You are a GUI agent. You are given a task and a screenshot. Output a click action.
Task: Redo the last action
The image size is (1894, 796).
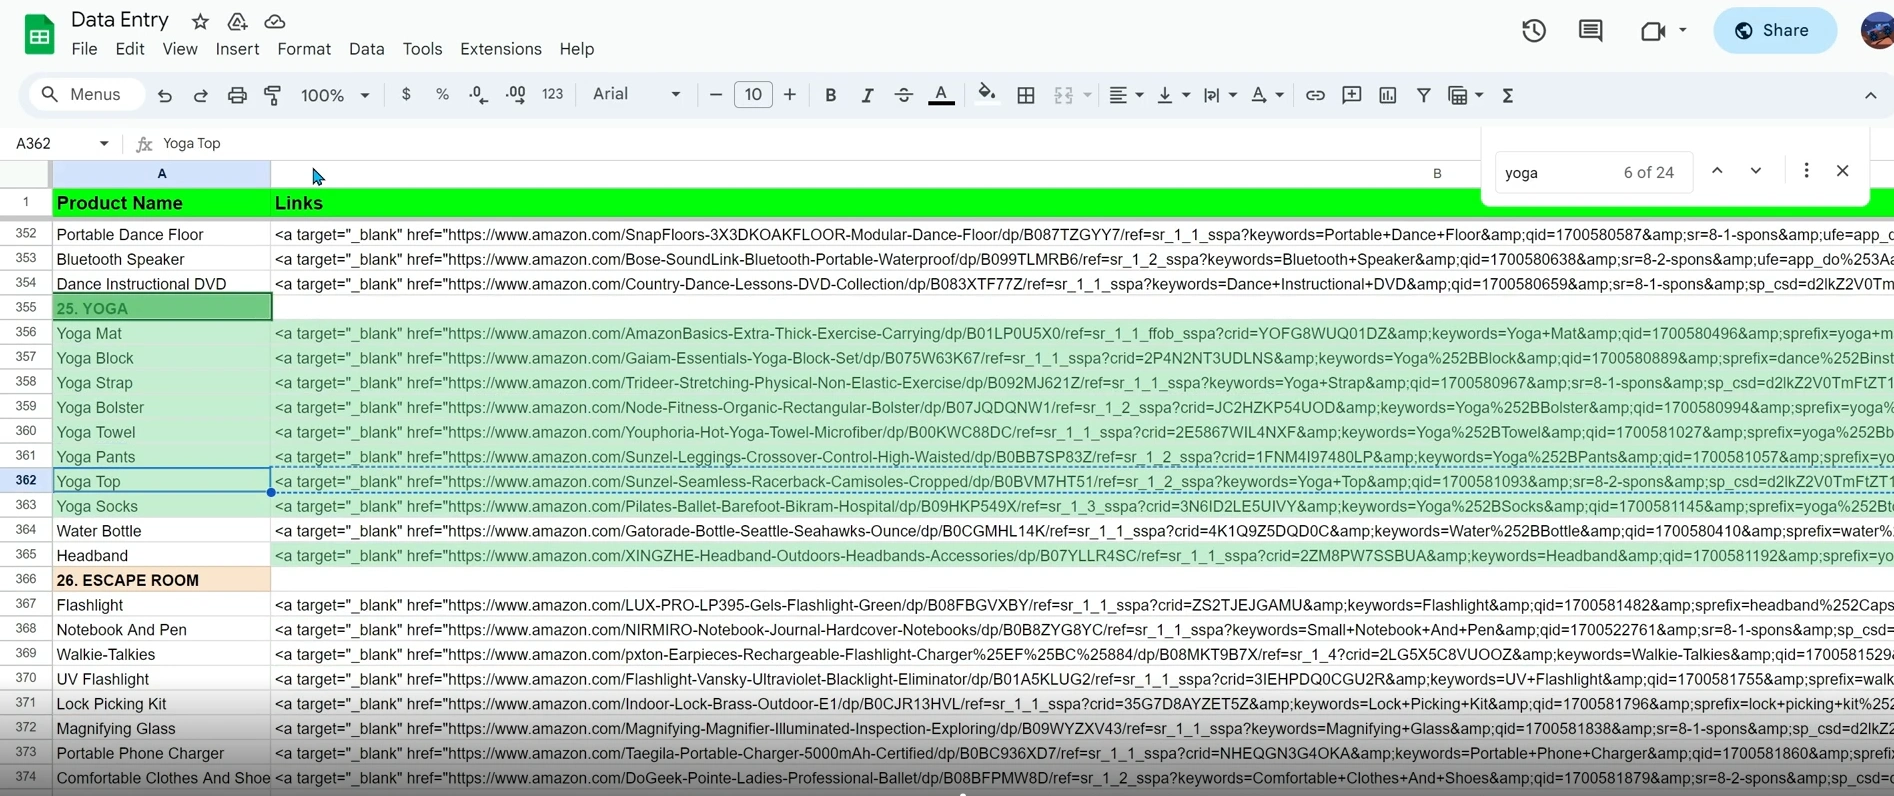coord(200,95)
